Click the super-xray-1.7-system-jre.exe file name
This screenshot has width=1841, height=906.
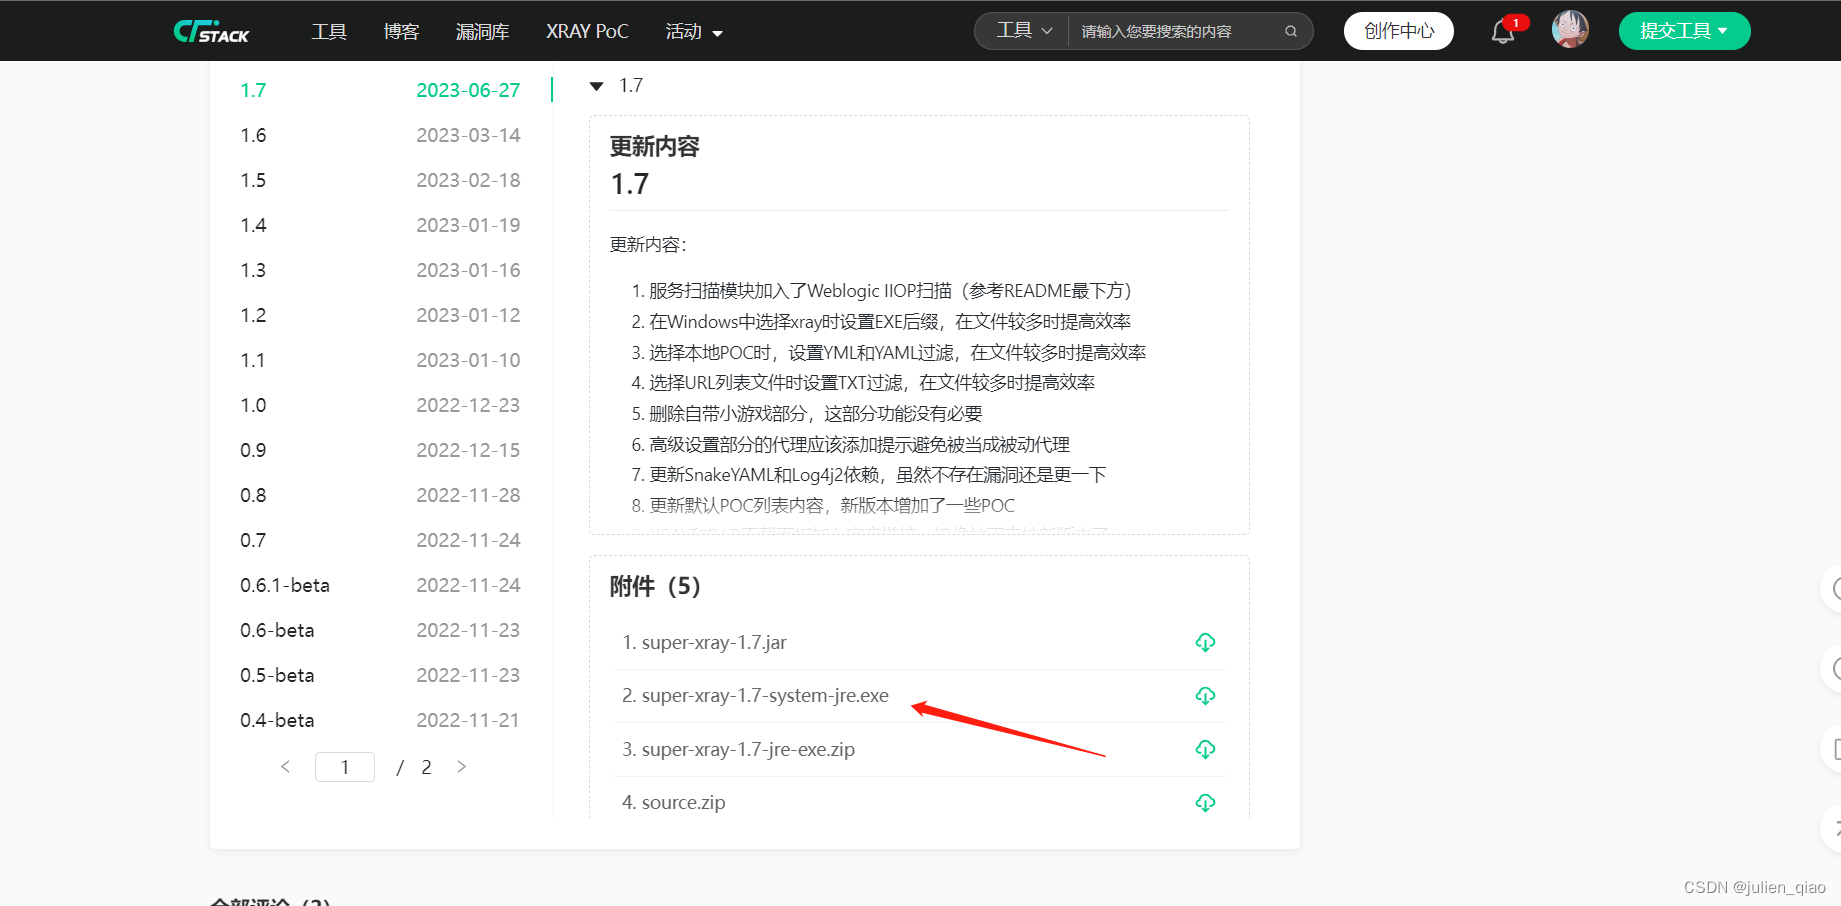click(765, 696)
